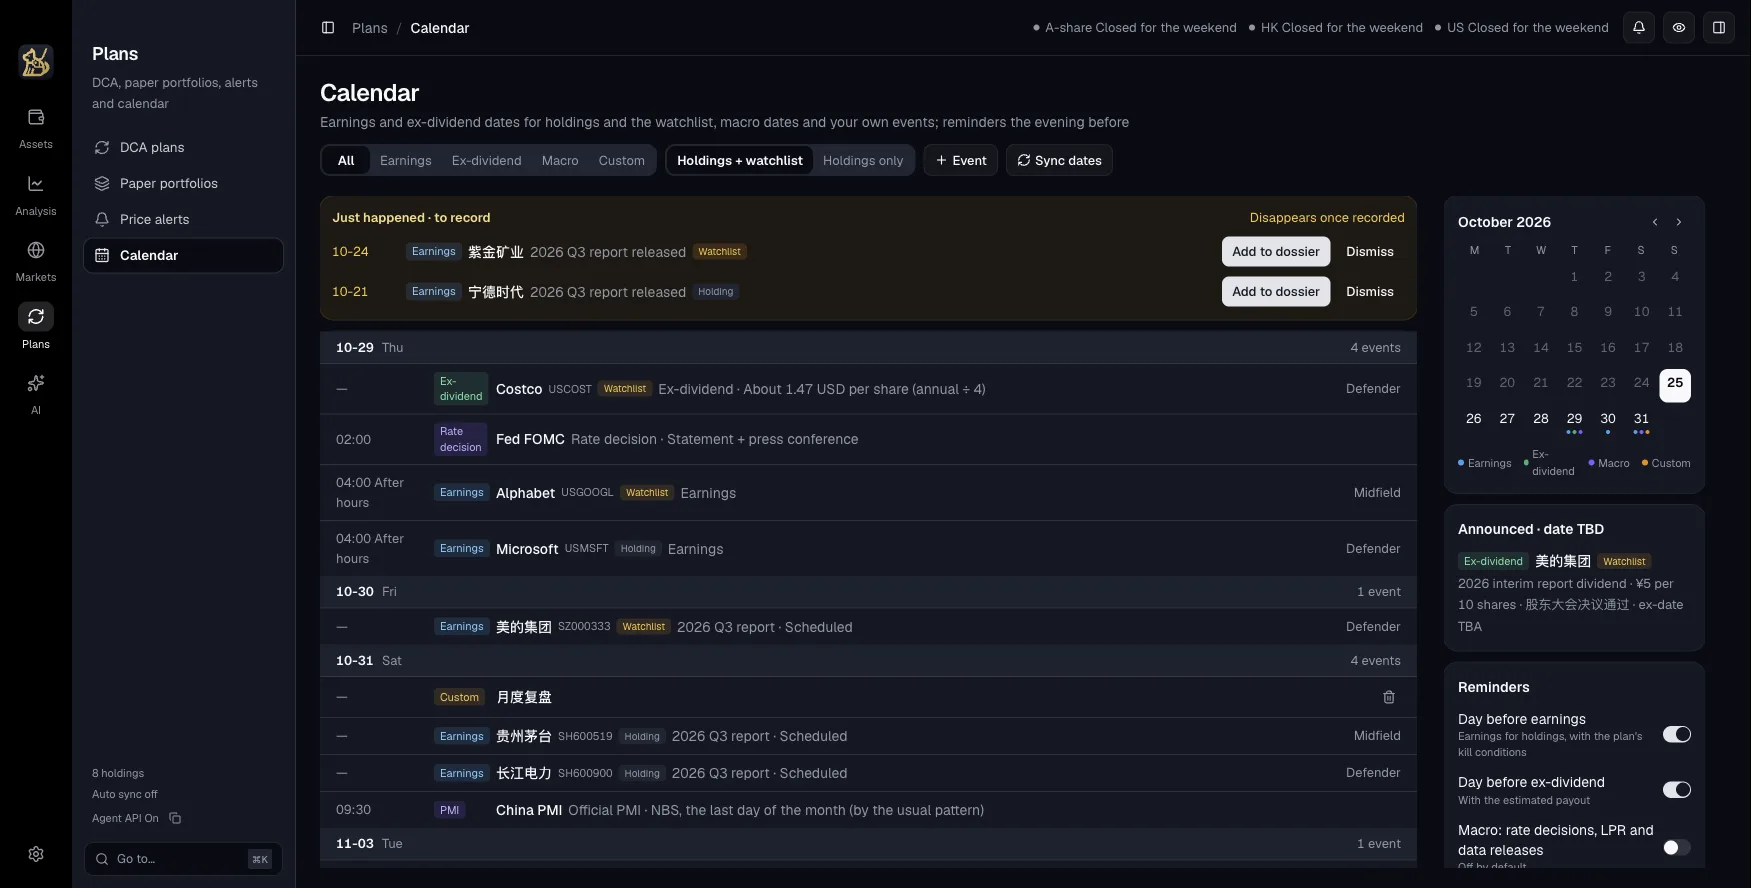Add 紫金矿业 report to dossier
1751x888 pixels.
point(1276,252)
